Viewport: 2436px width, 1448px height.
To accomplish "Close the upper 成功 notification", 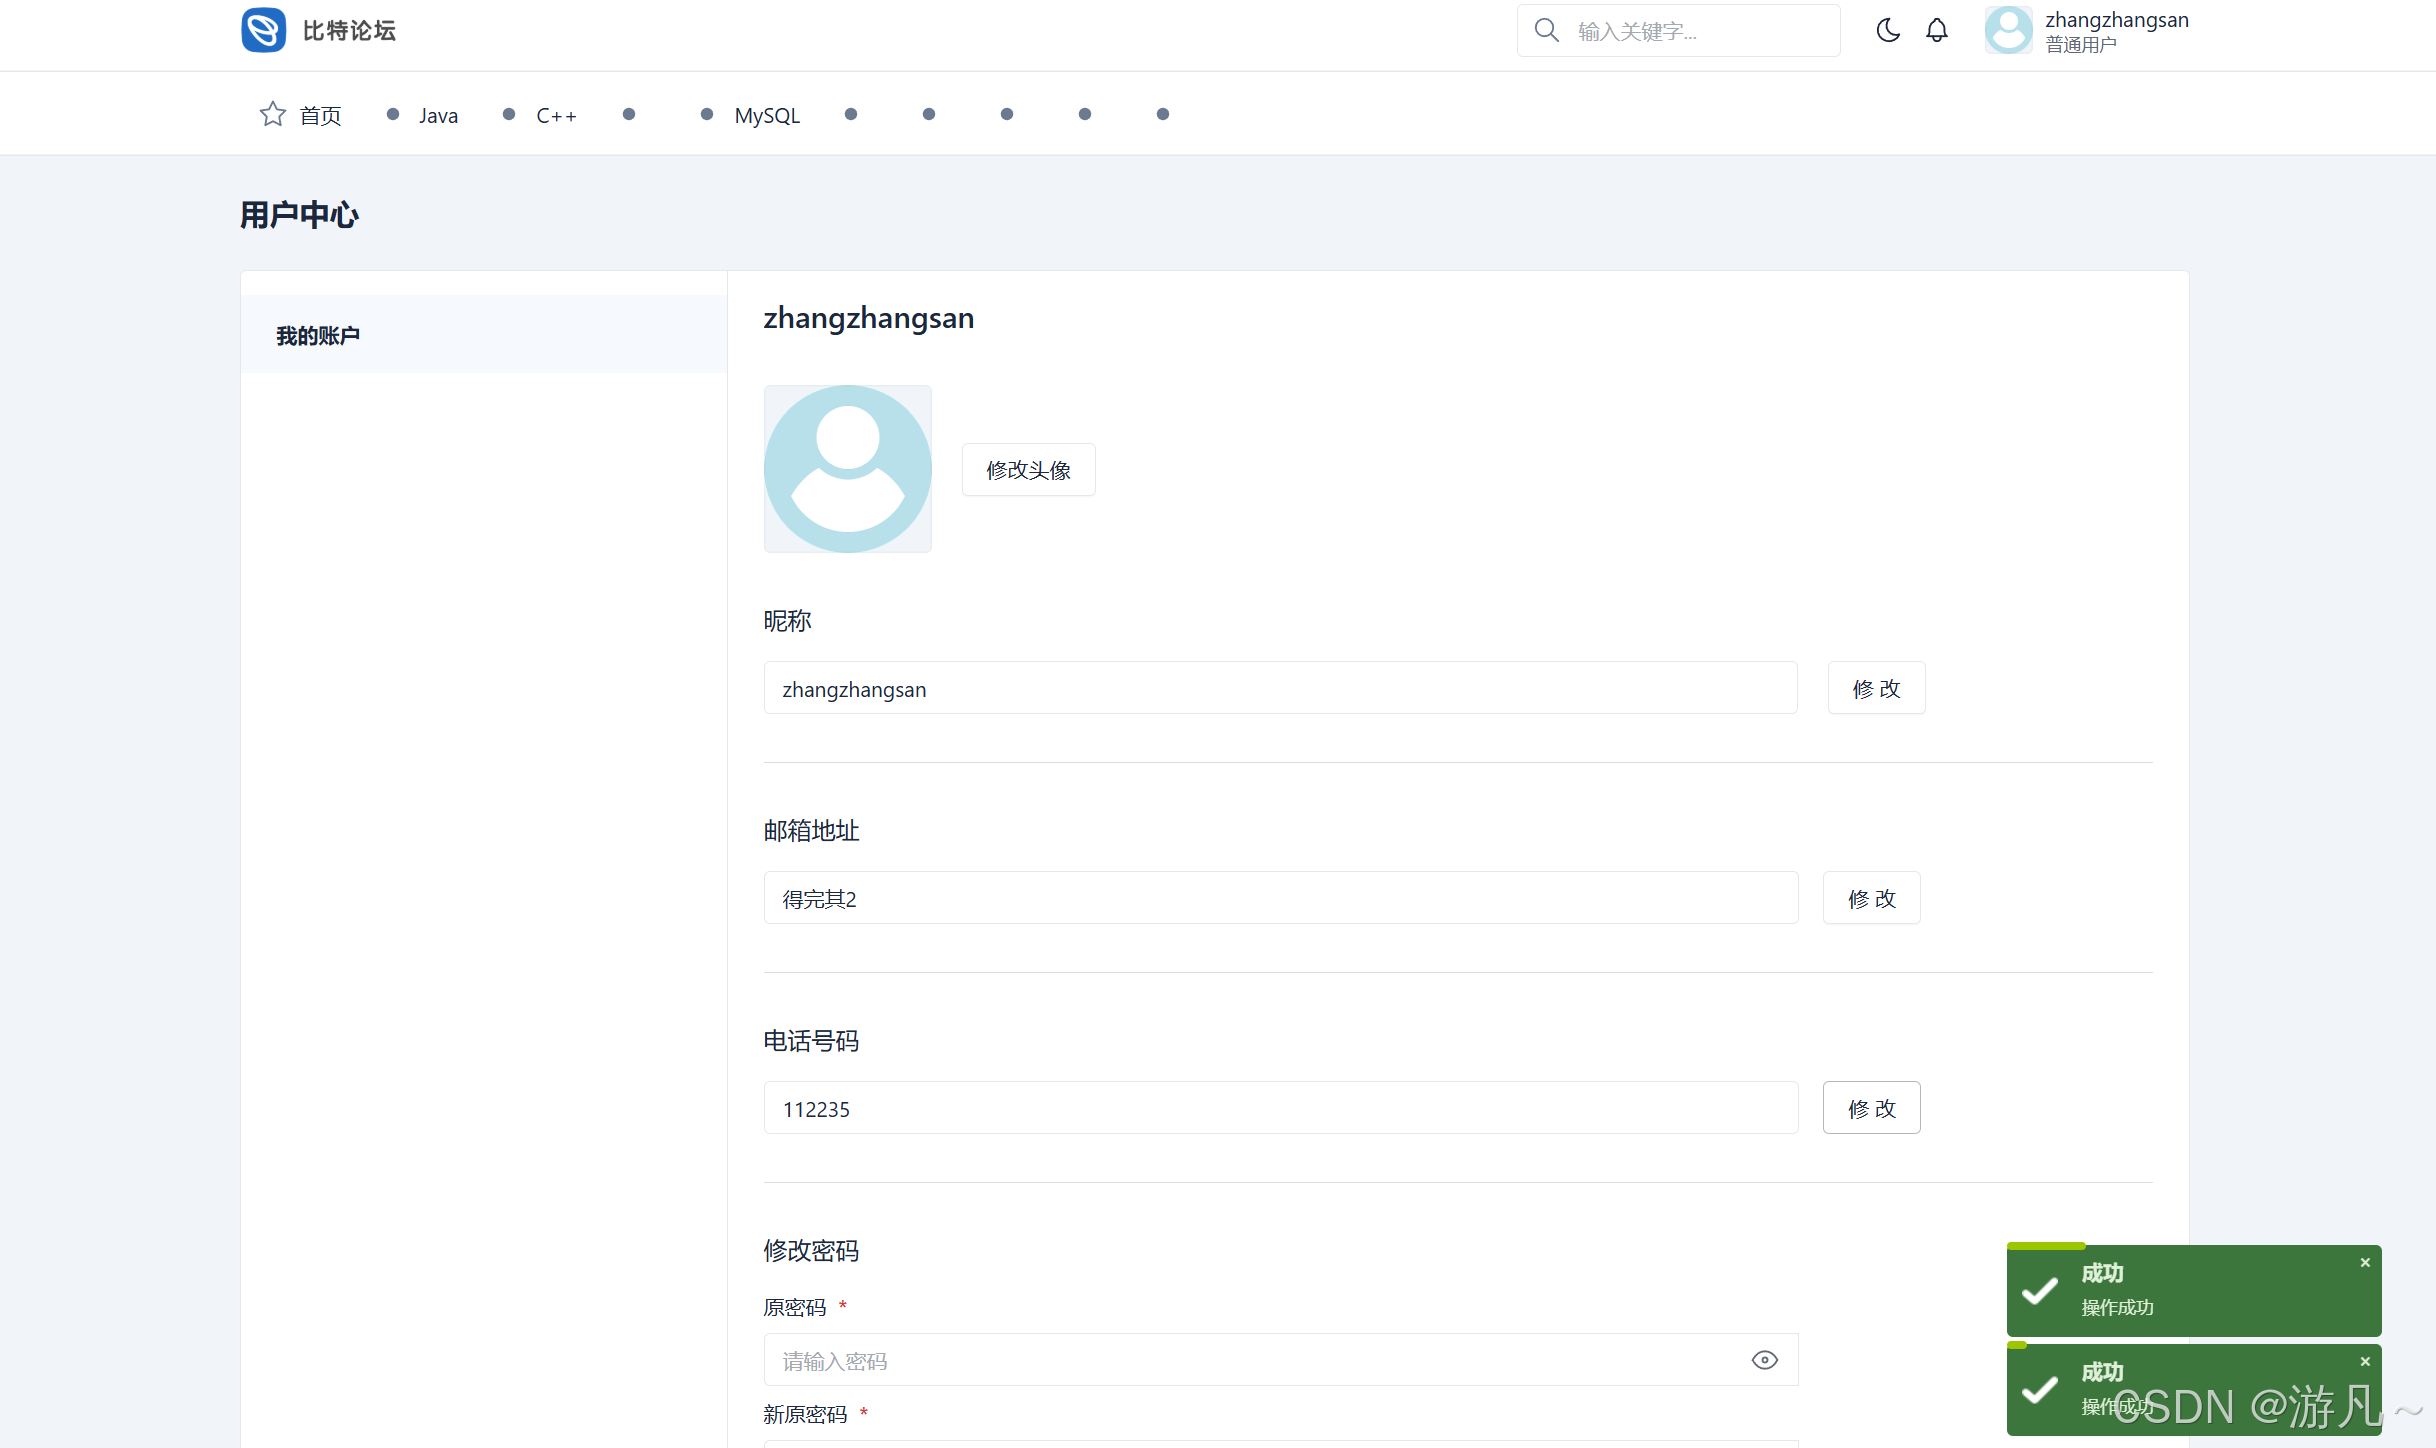I will click(x=2365, y=1263).
